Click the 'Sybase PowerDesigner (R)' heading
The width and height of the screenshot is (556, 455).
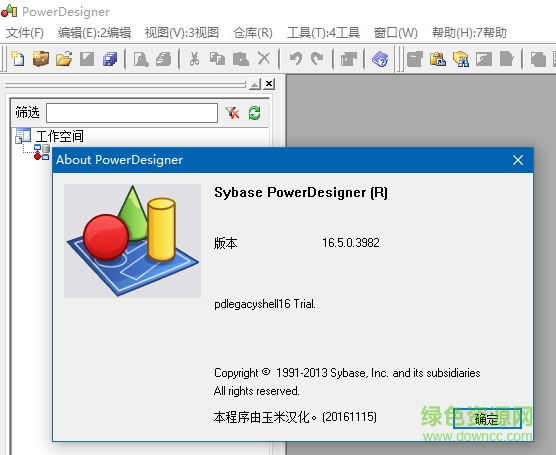[x=301, y=193]
